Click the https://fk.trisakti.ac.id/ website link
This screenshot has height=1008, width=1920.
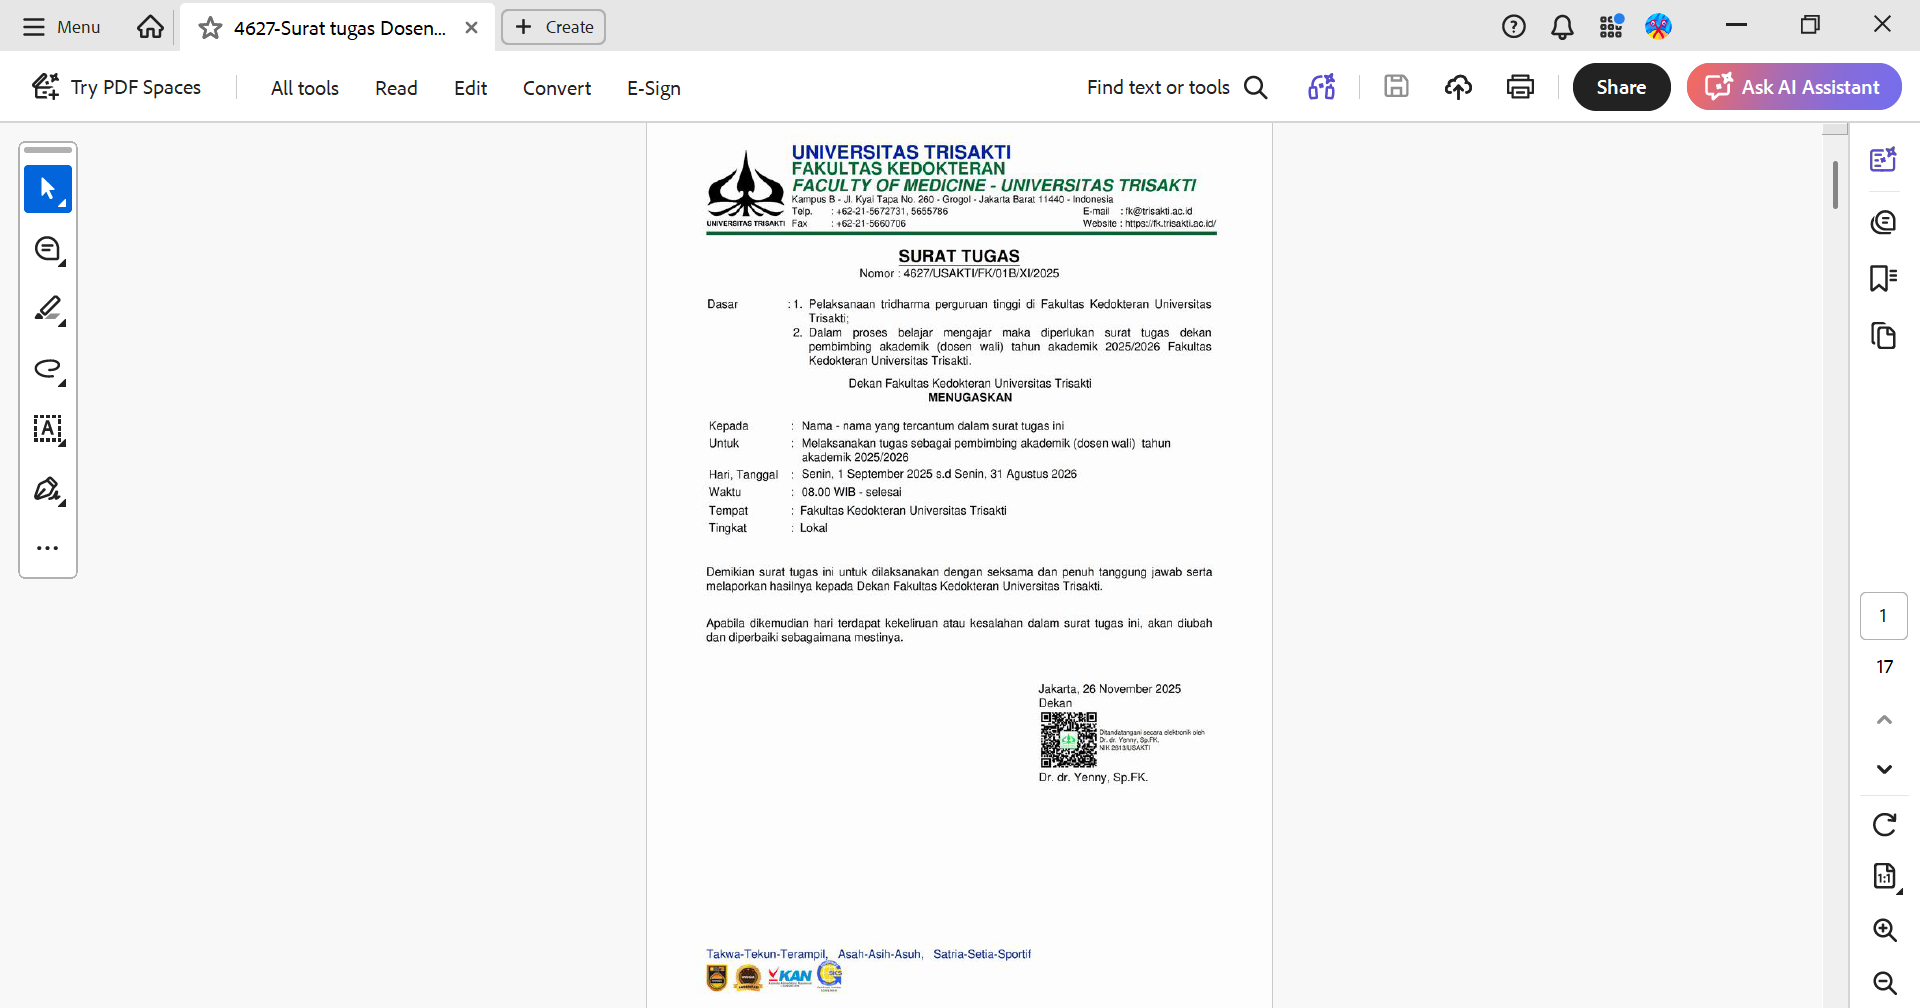coord(1170,224)
